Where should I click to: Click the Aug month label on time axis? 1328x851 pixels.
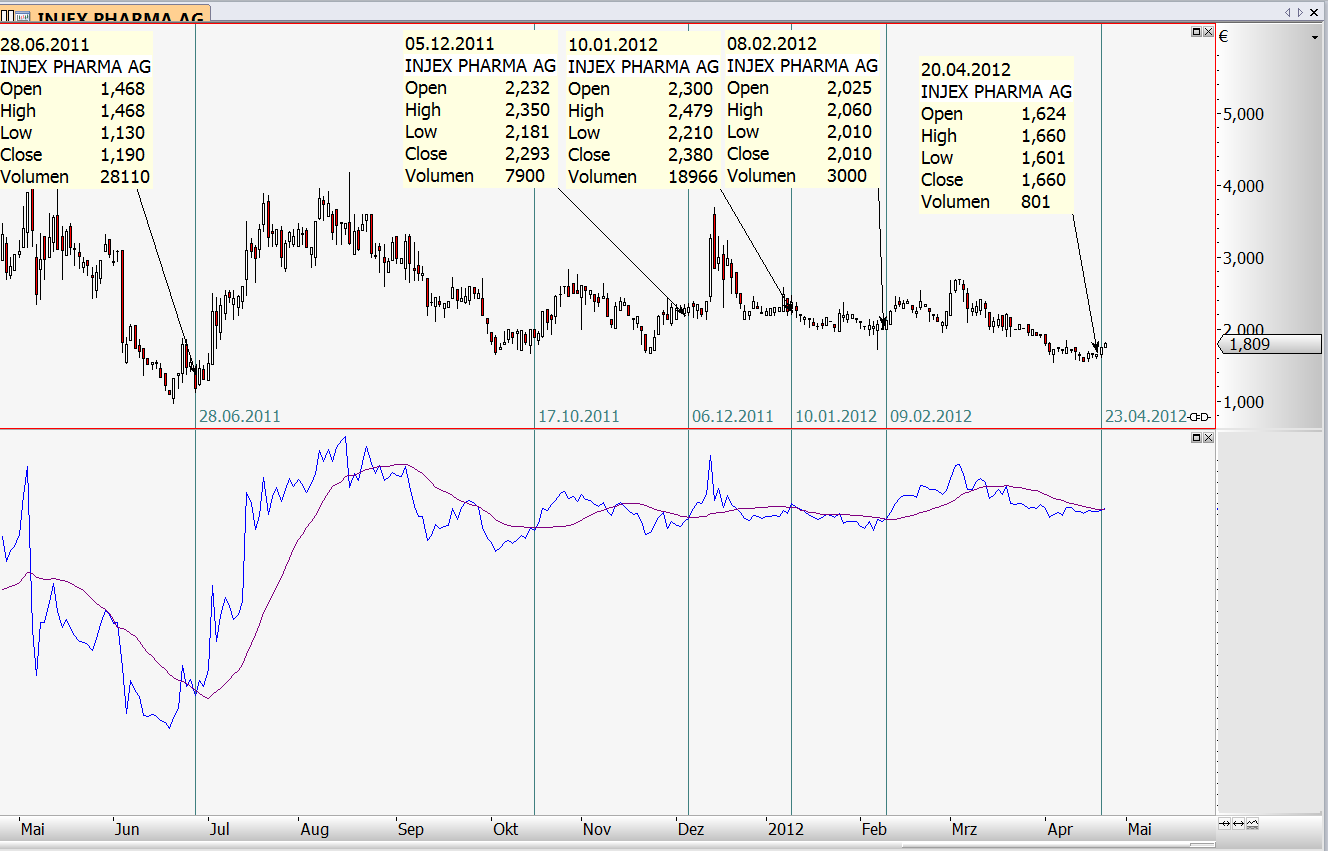(x=314, y=829)
